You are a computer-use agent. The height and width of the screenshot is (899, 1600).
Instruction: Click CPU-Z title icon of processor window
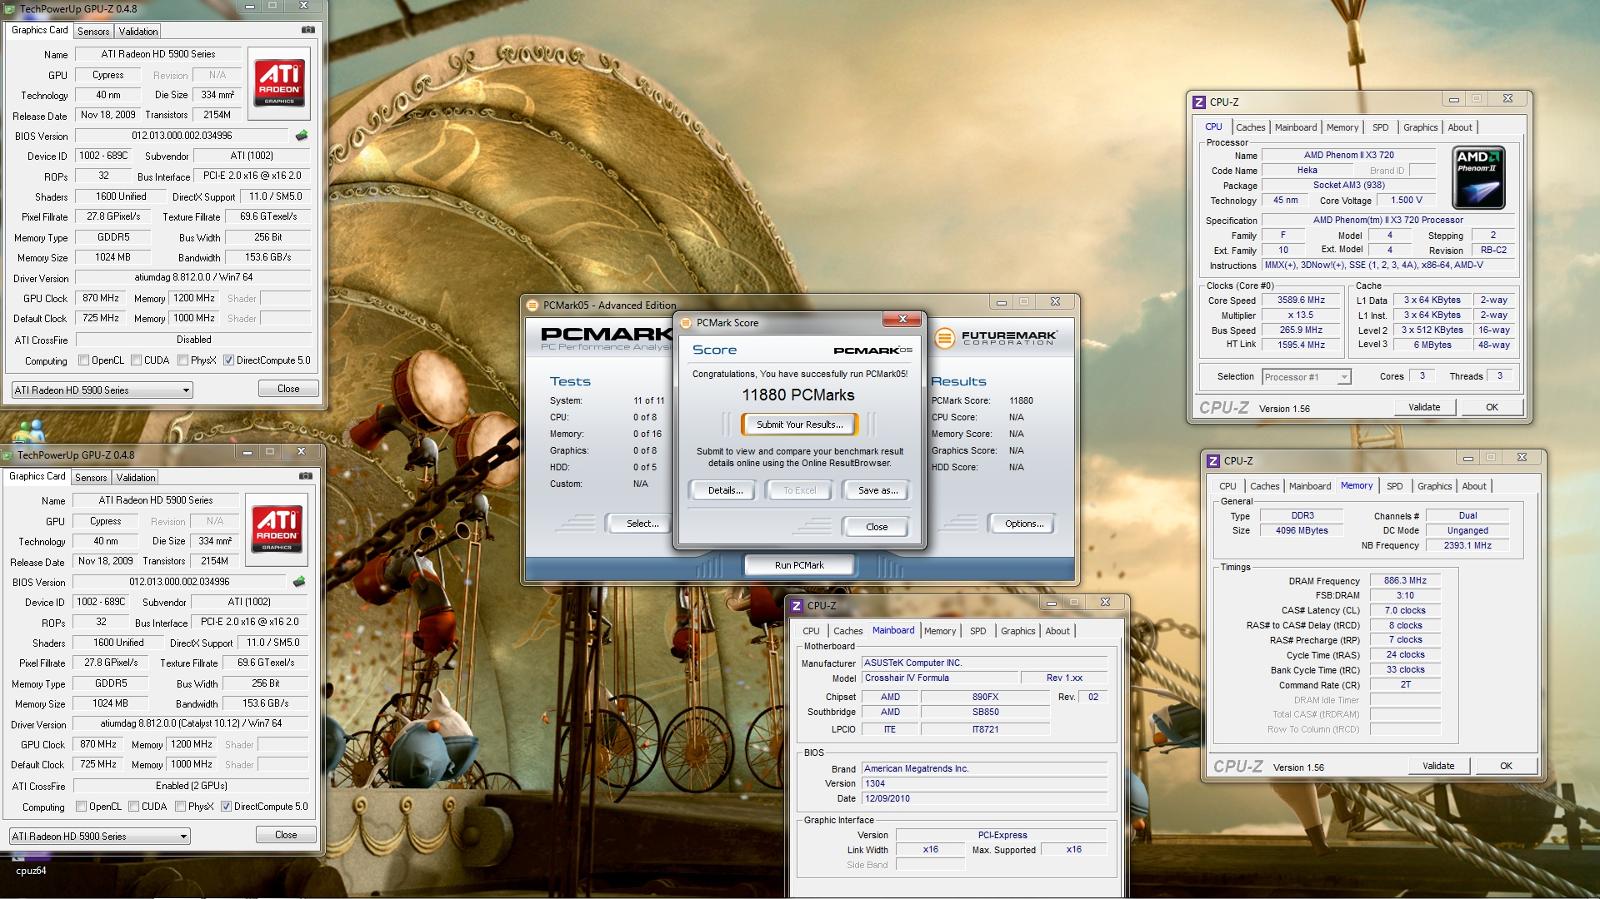pos(1199,102)
